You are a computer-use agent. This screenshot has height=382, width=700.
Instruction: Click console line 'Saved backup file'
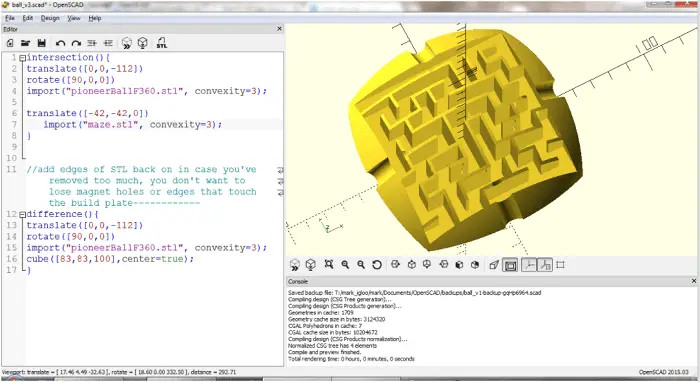415,293
